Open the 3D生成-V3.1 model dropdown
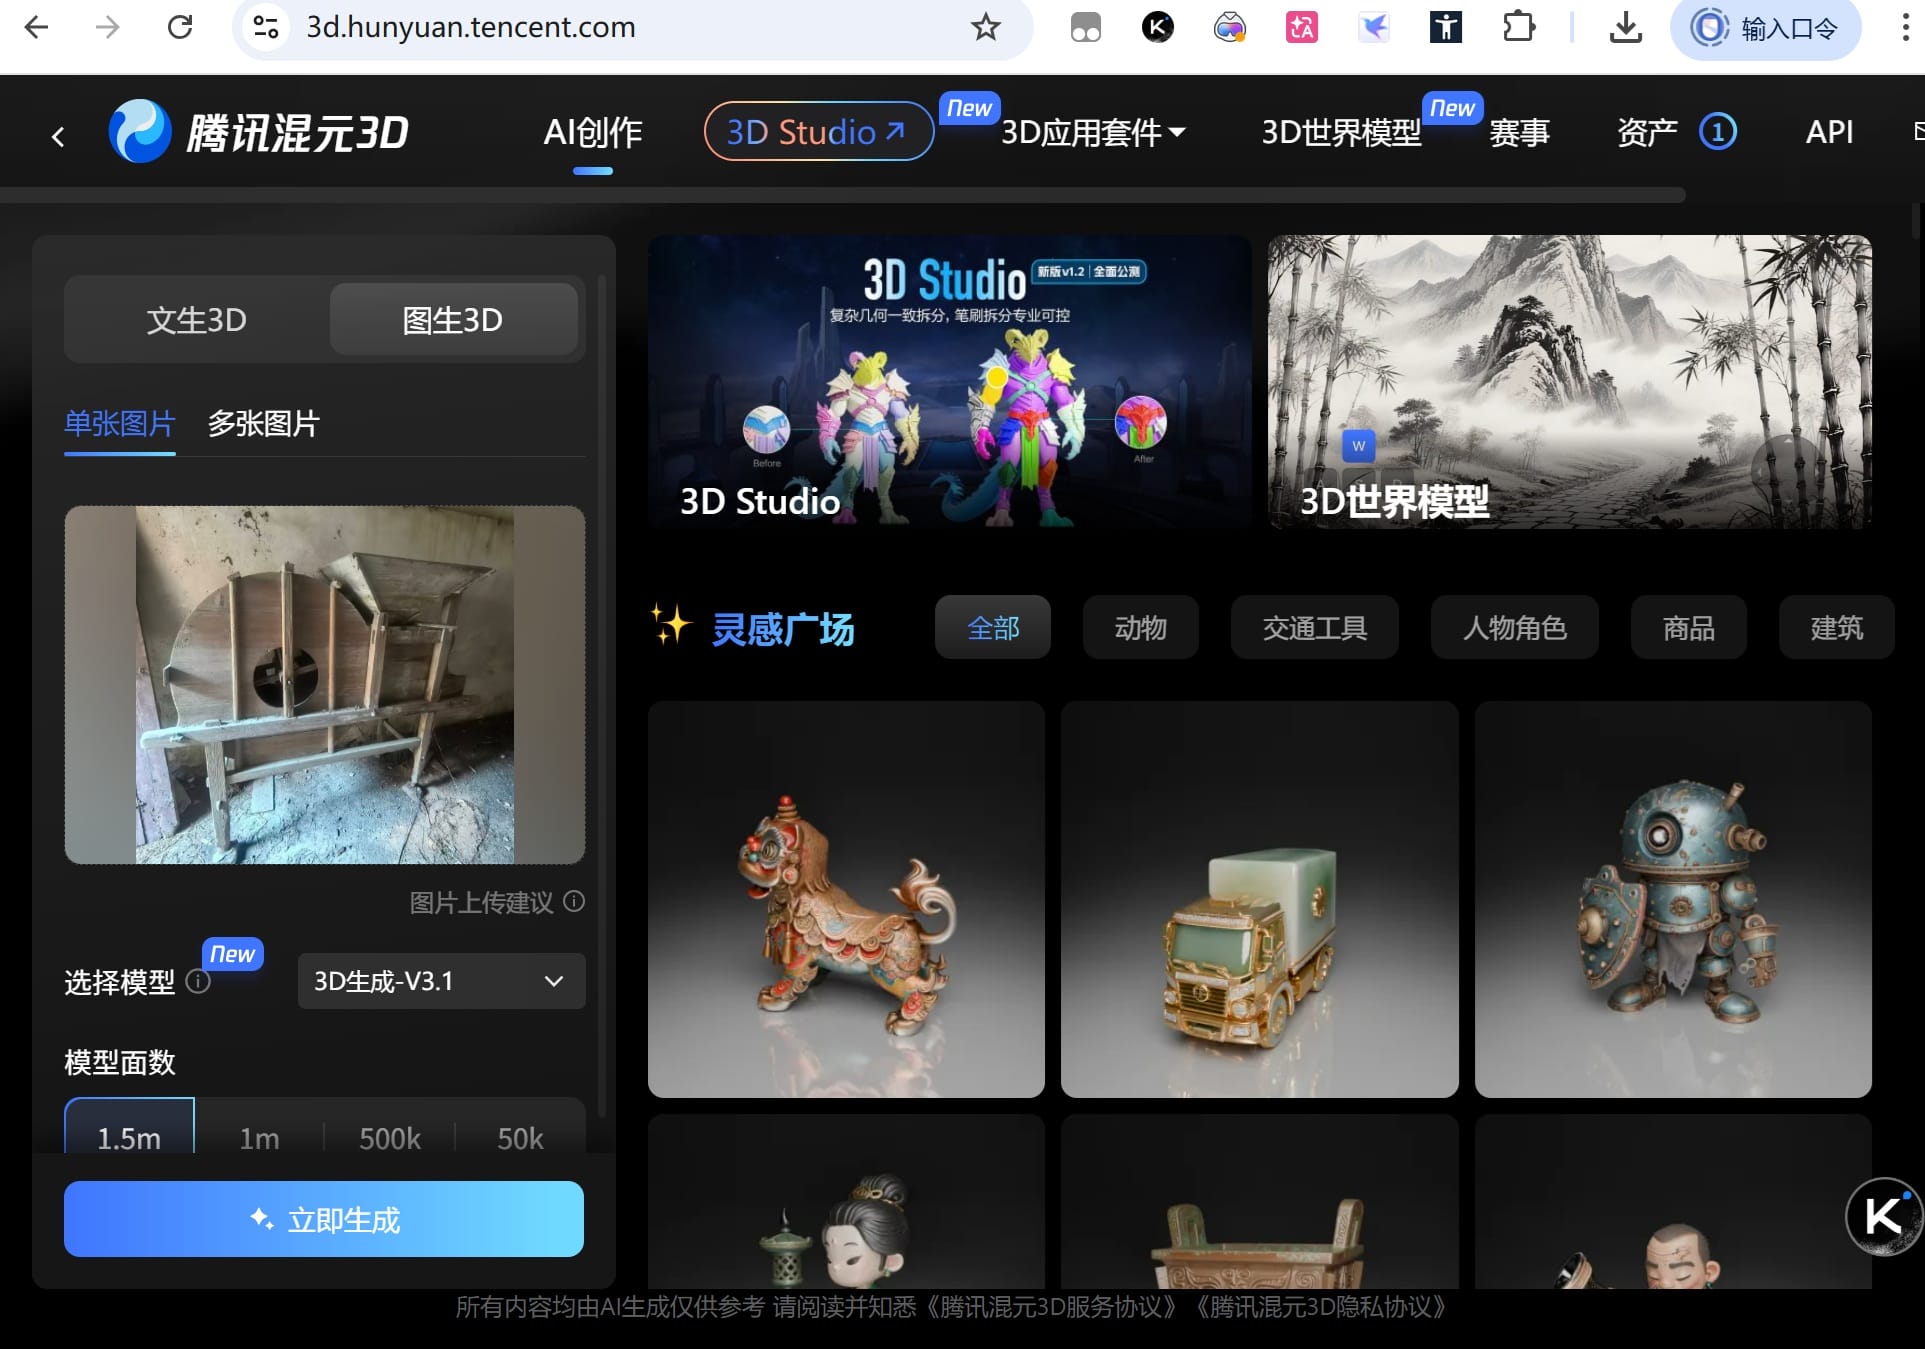 [441, 981]
